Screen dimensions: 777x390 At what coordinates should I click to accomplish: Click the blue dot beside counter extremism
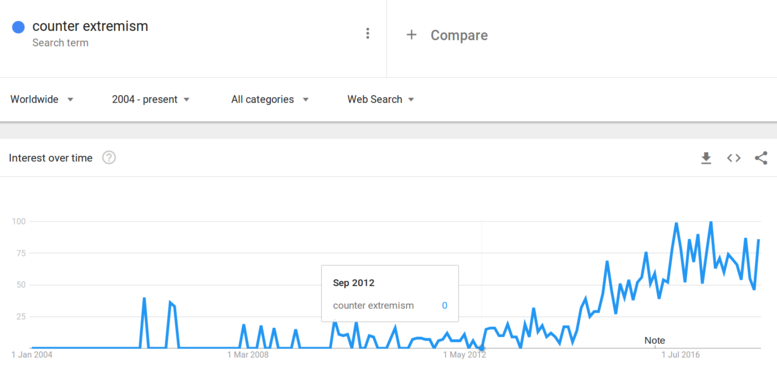click(x=18, y=27)
